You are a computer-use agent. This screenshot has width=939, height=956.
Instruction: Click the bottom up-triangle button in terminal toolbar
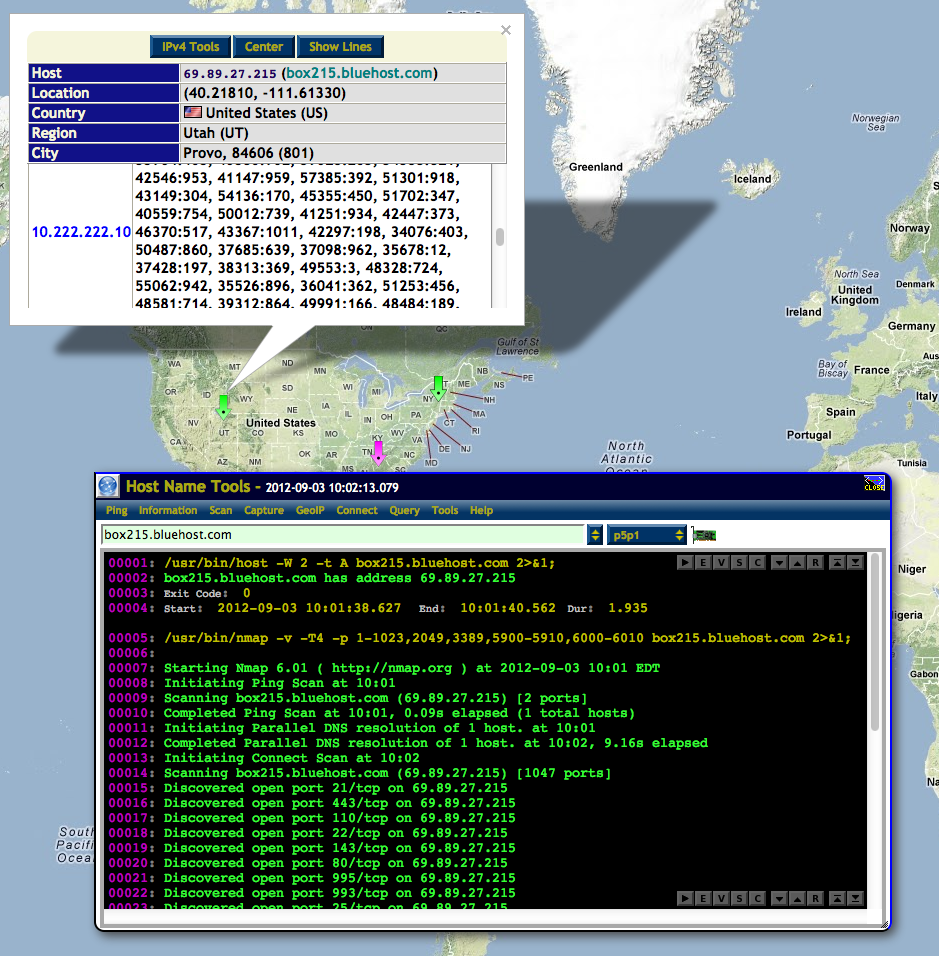pyautogui.click(x=797, y=898)
